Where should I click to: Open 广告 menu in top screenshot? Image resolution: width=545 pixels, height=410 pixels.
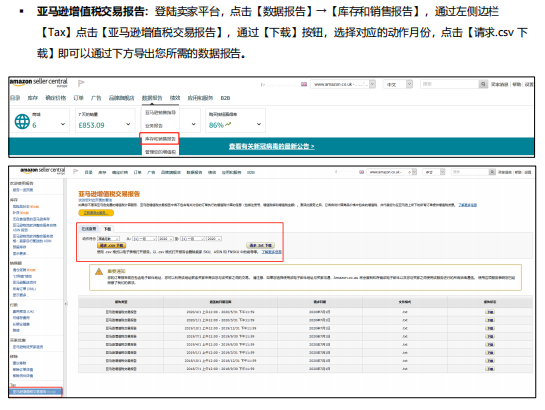click(x=96, y=98)
